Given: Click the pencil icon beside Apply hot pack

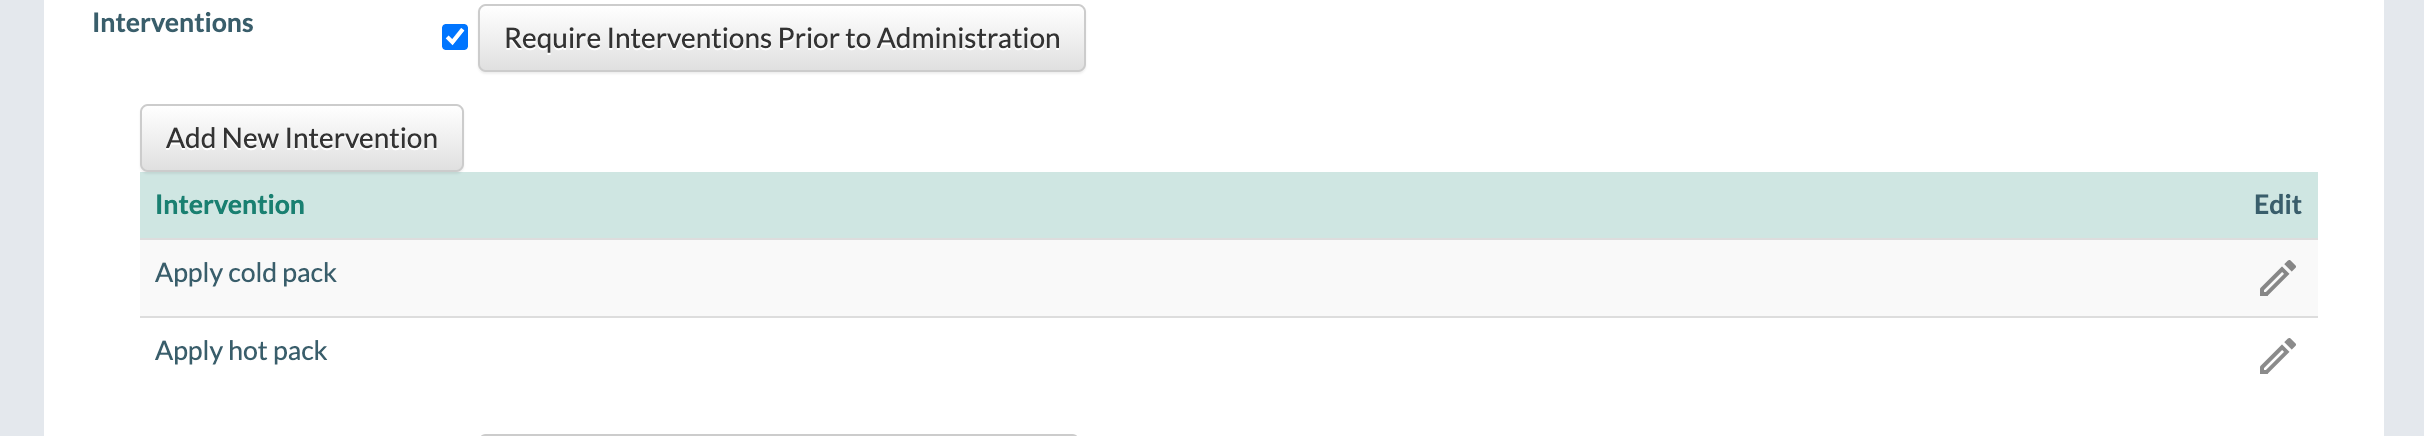Looking at the screenshot, I should (x=2277, y=357).
